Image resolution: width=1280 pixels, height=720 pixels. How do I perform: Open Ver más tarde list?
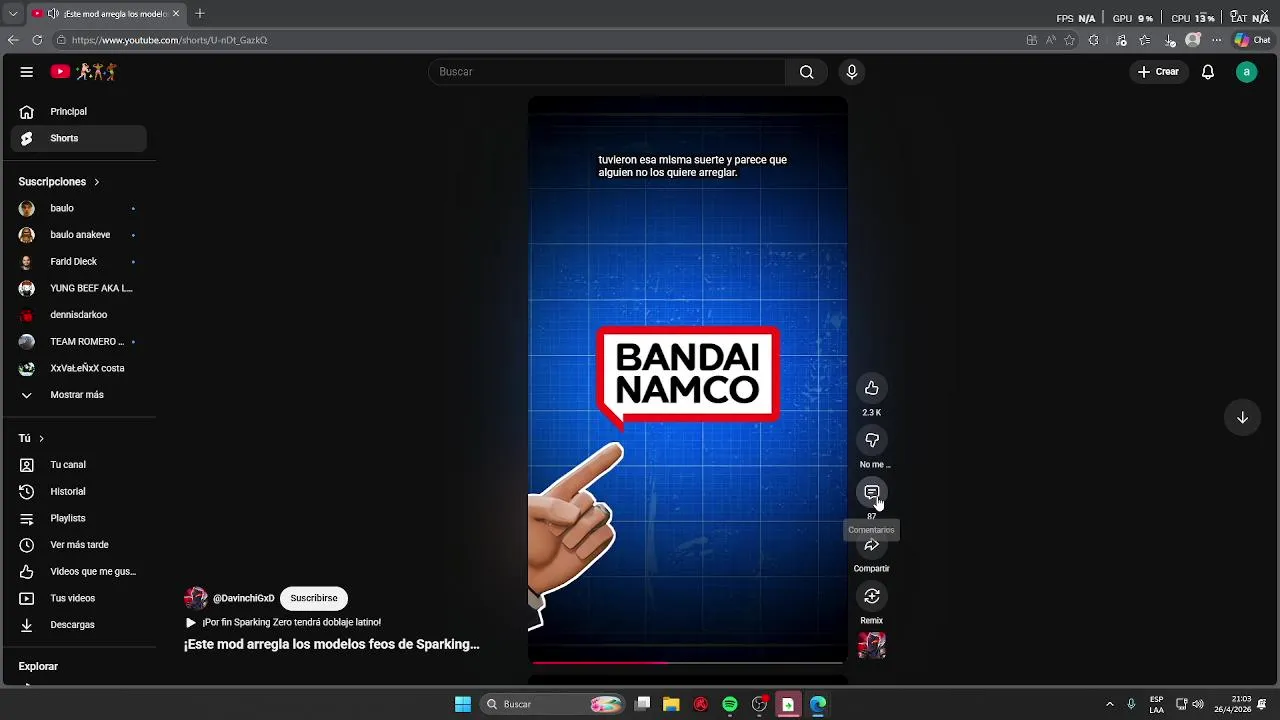point(79,545)
